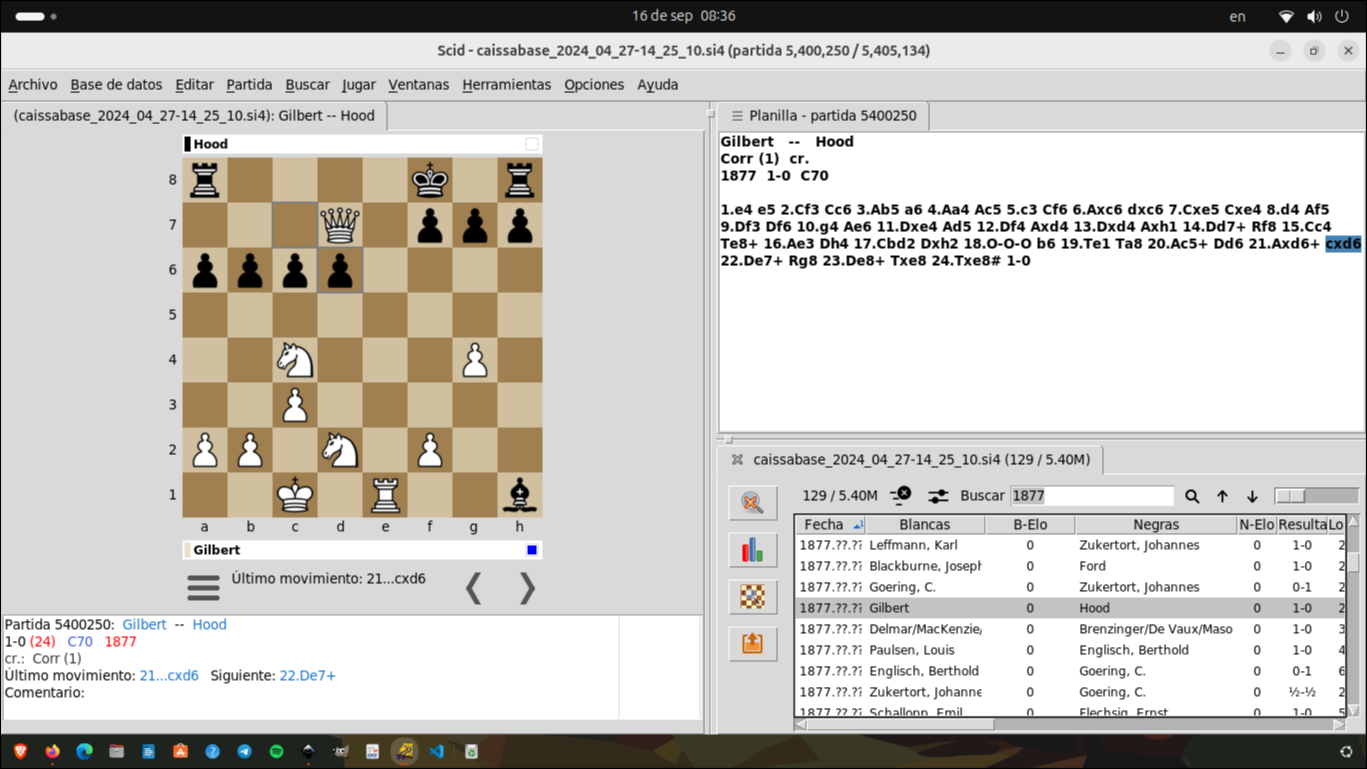Open the Buscar menu in menu bar

(307, 85)
